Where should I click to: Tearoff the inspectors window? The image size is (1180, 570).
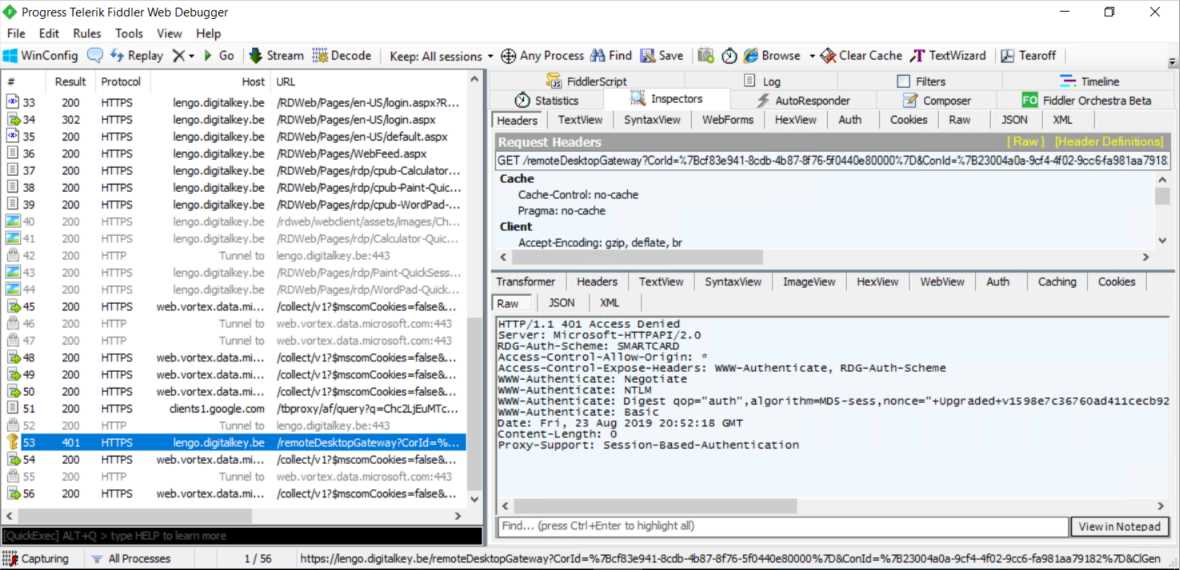(1029, 56)
